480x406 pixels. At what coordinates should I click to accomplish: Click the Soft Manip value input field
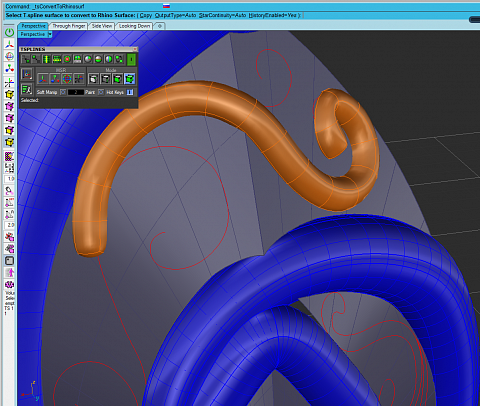point(76,92)
